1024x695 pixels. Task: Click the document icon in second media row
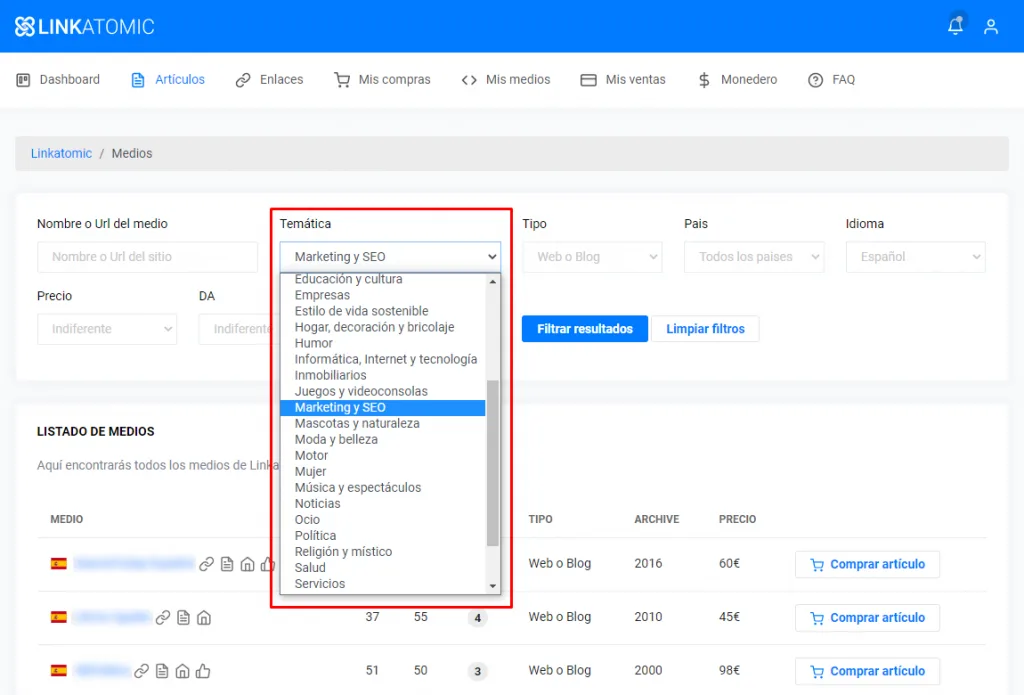pos(183,618)
